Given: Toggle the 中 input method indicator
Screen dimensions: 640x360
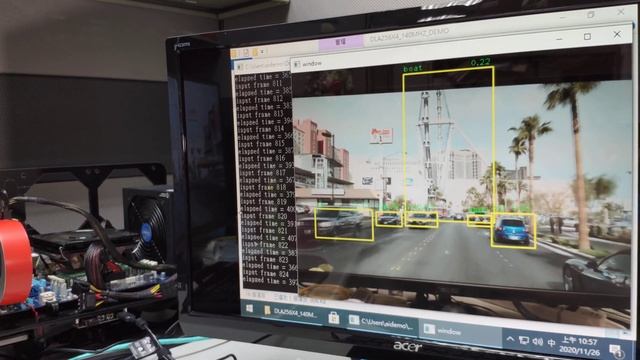Looking at the screenshot, I should click(x=551, y=343).
